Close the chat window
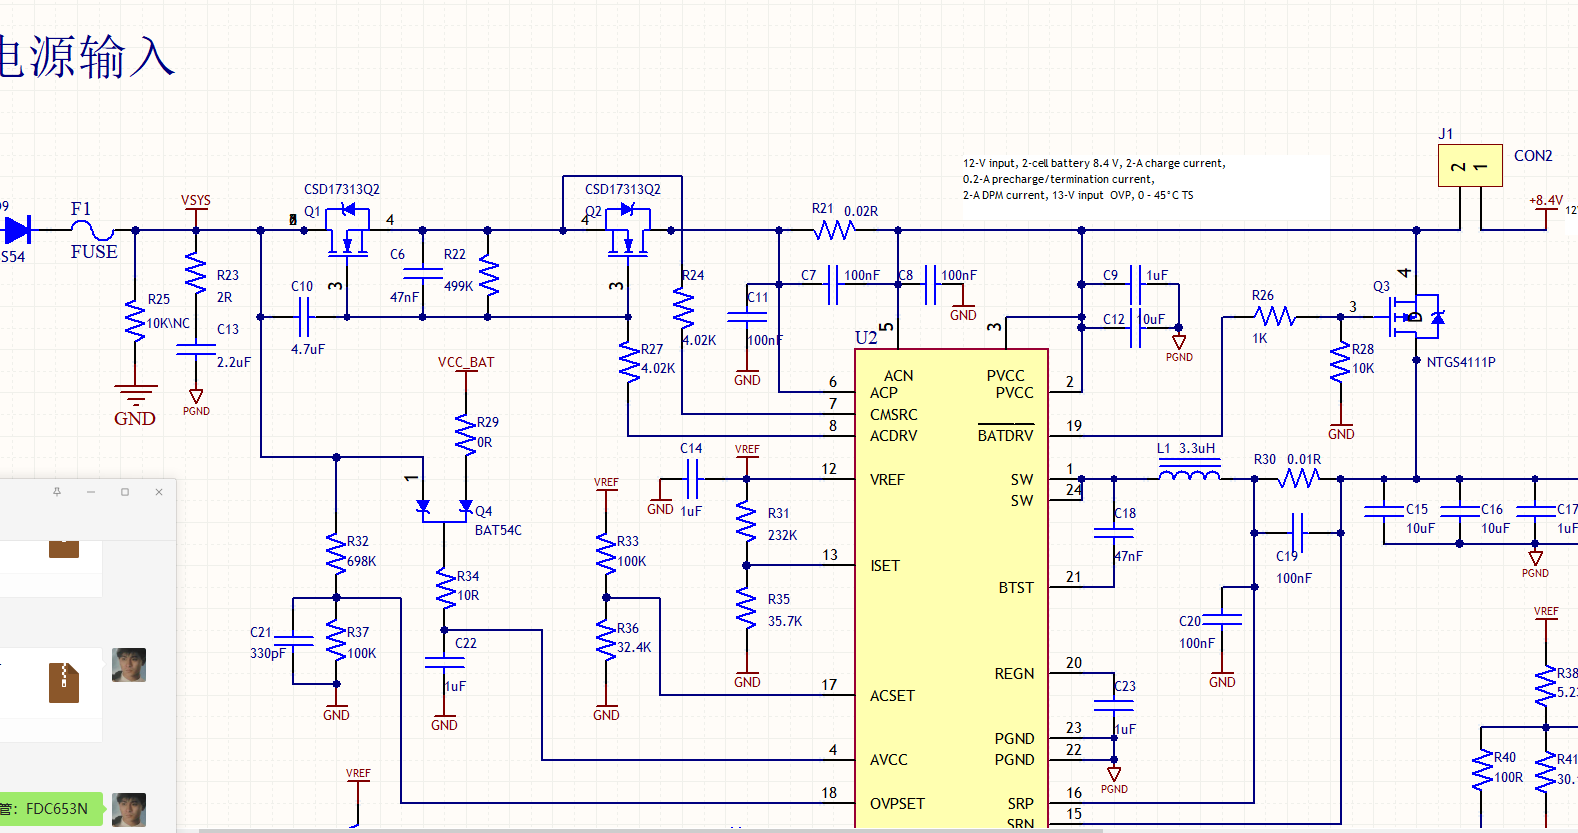Viewport: 1578px width, 833px height. [159, 491]
